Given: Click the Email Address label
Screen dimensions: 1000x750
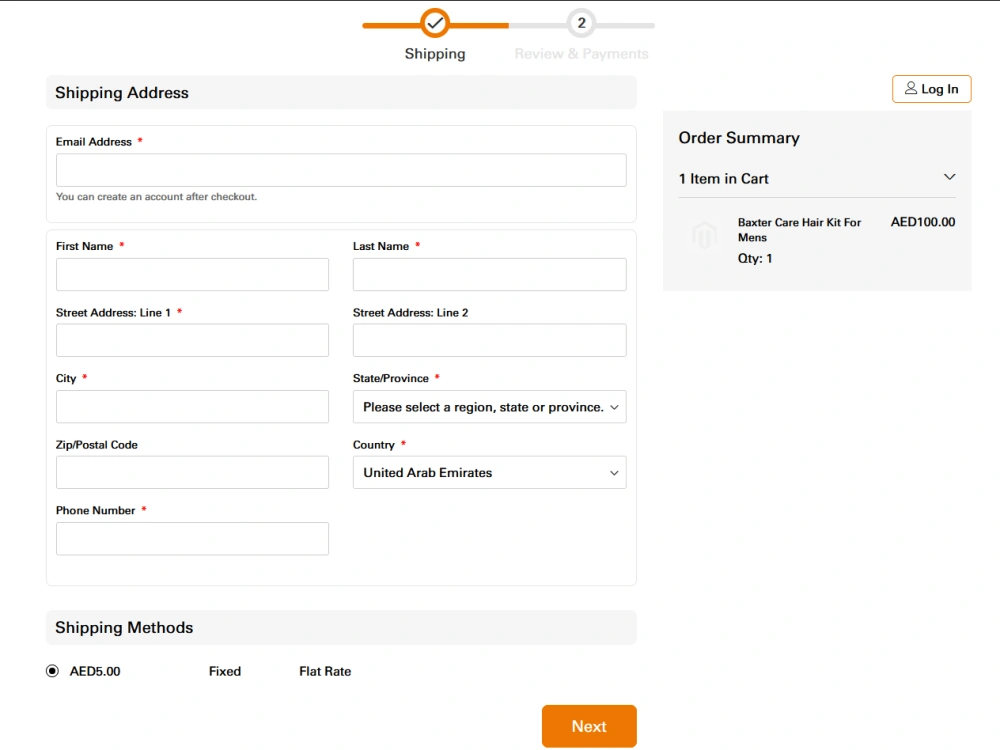Looking at the screenshot, I should point(94,142).
